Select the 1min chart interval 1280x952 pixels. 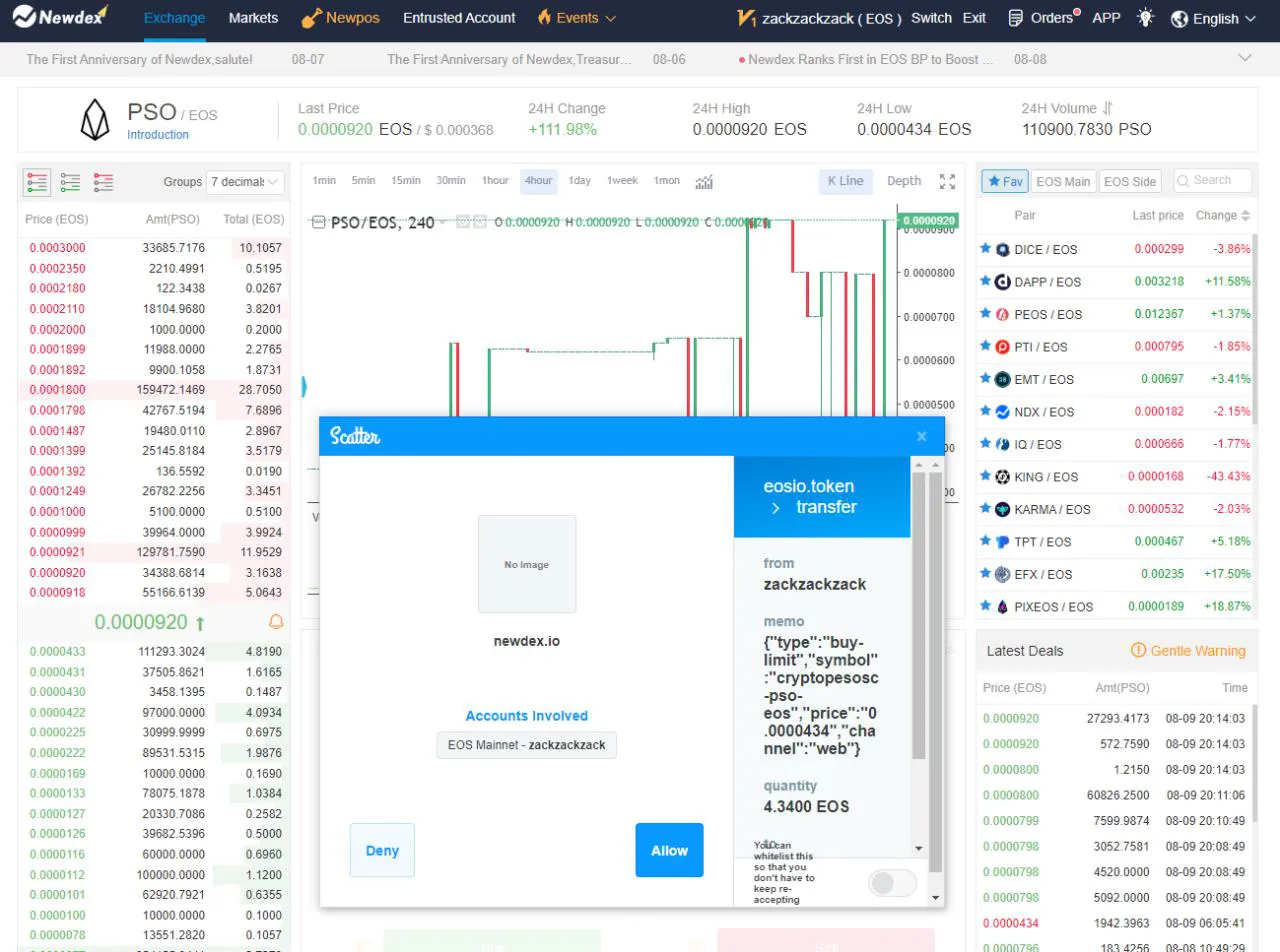pos(324,181)
